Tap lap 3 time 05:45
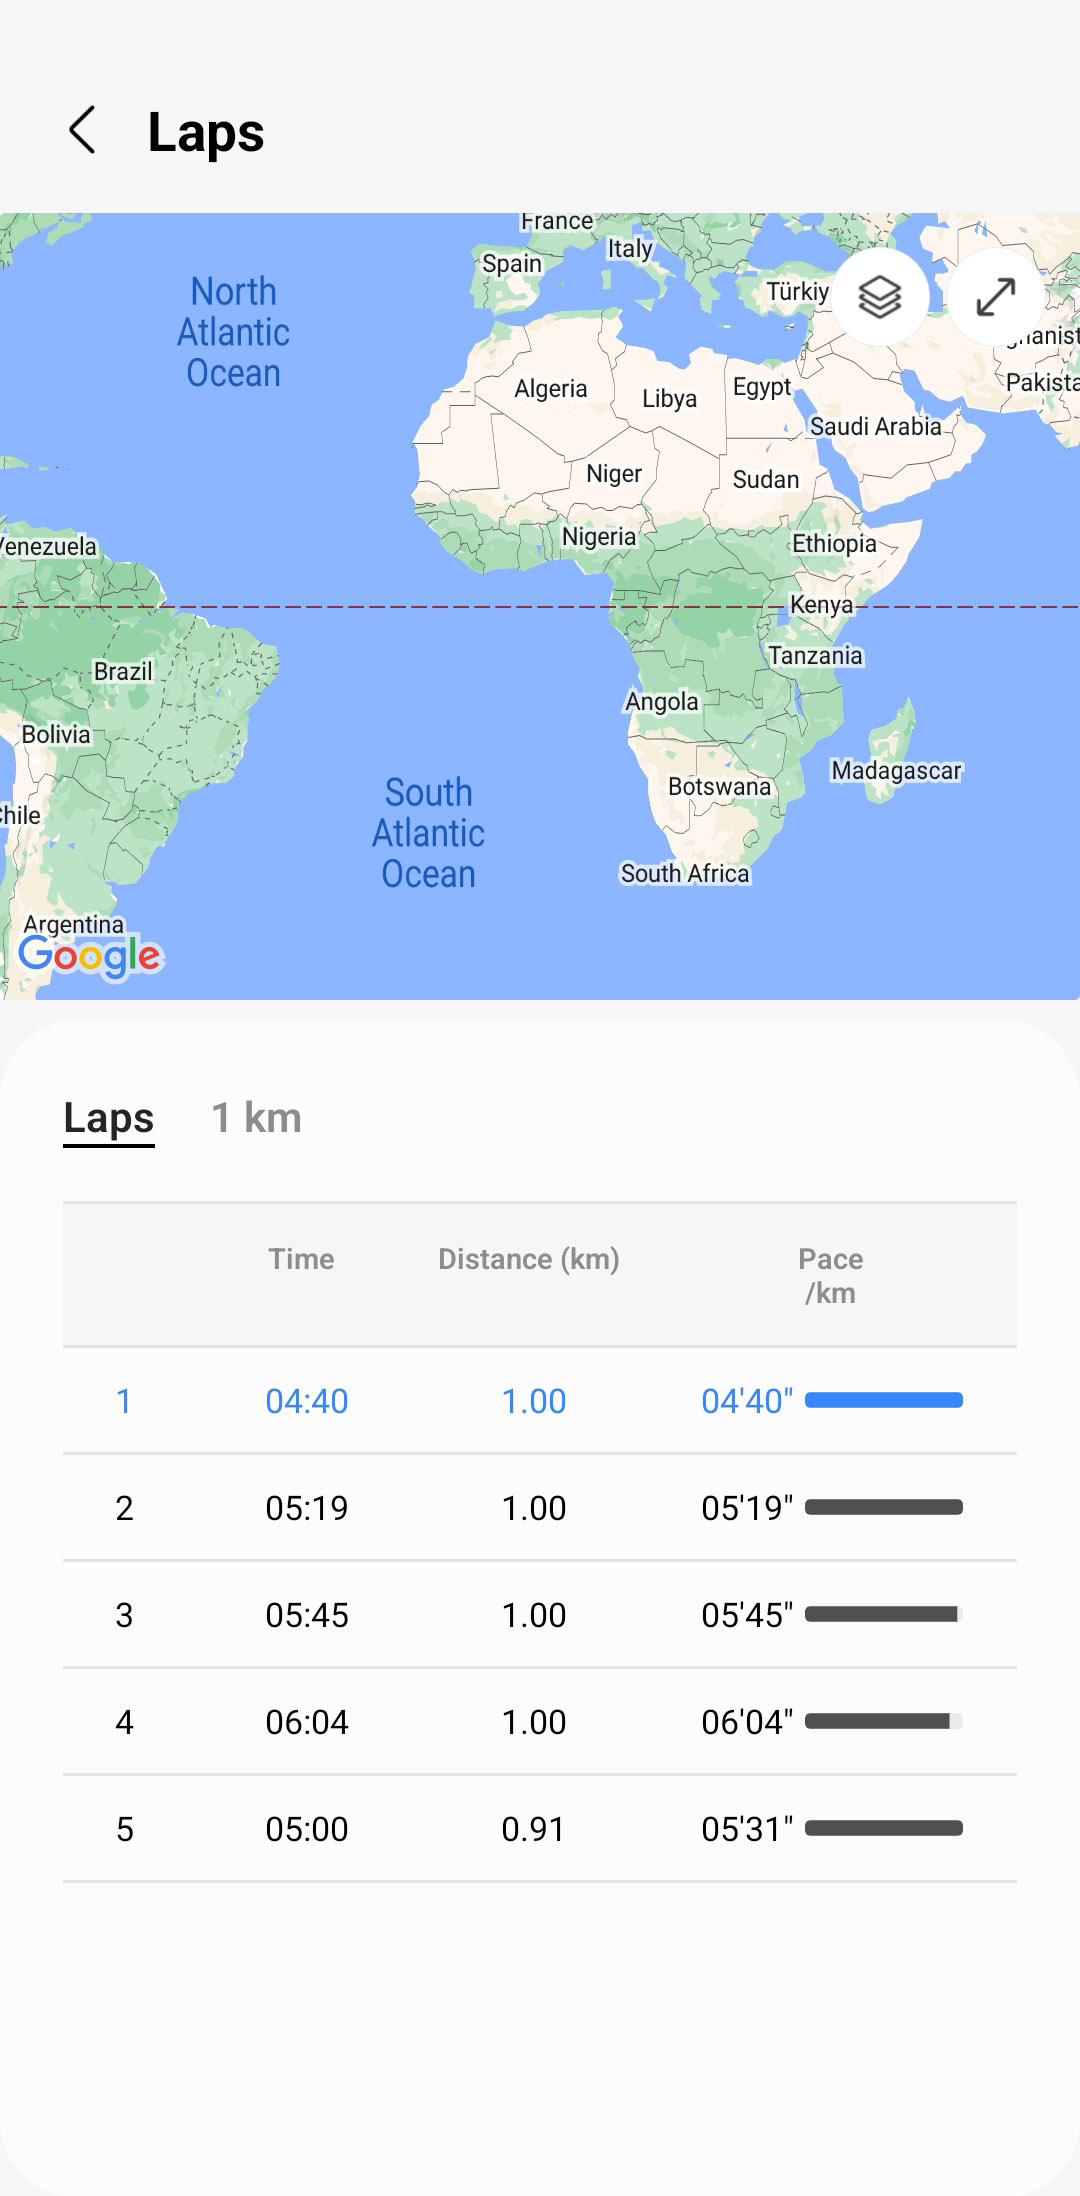The height and width of the screenshot is (2196, 1080). click(x=306, y=1615)
